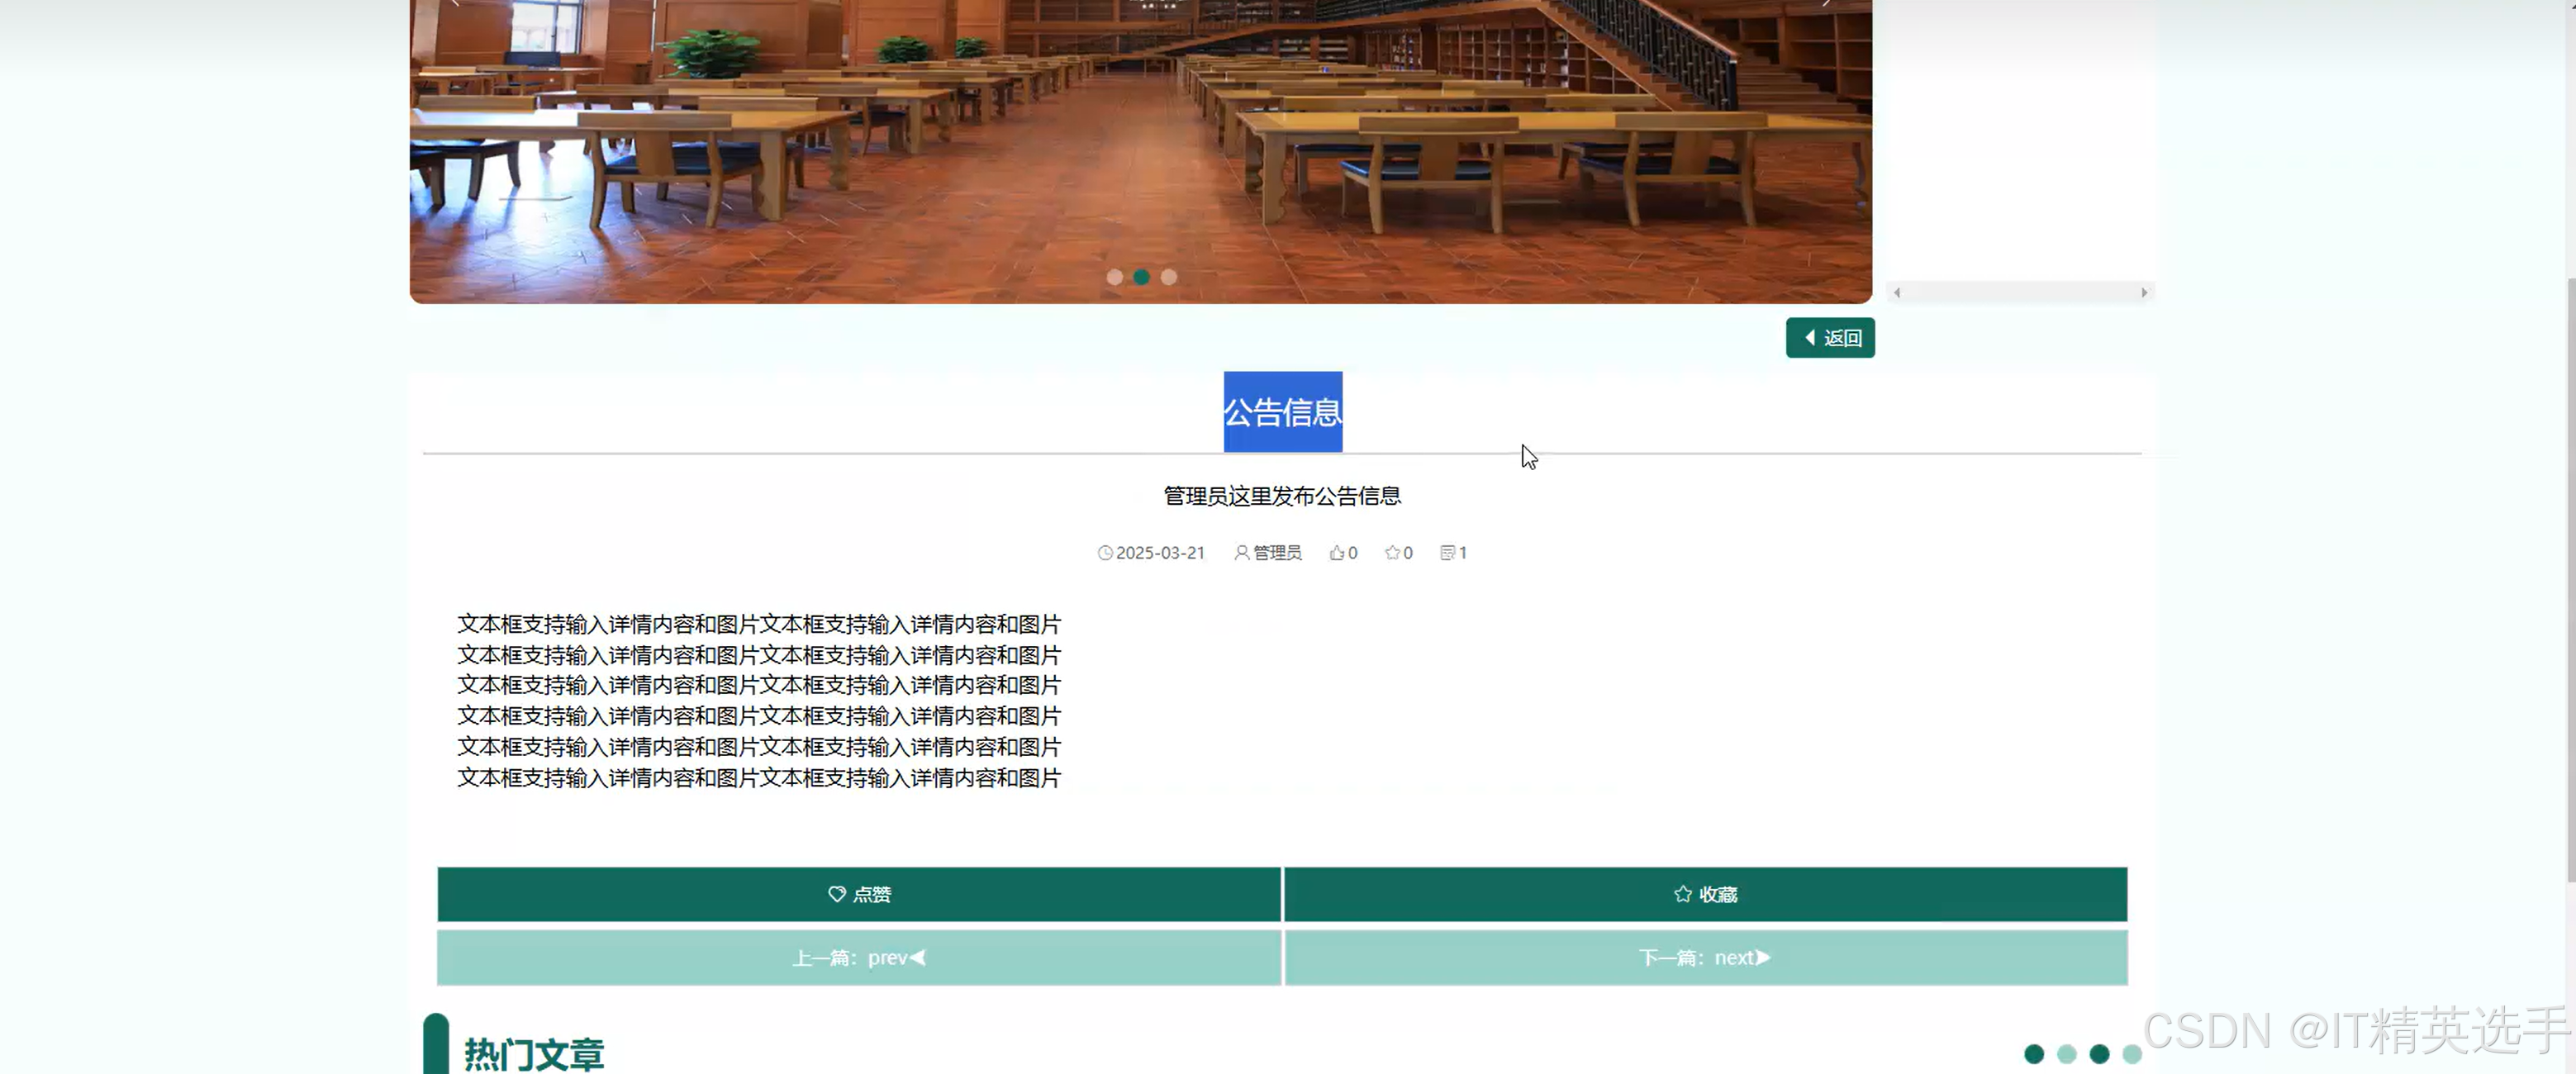The height and width of the screenshot is (1074, 2576).
Task: Click the left arrow of horizontal scrollbar
Action: 1897,293
